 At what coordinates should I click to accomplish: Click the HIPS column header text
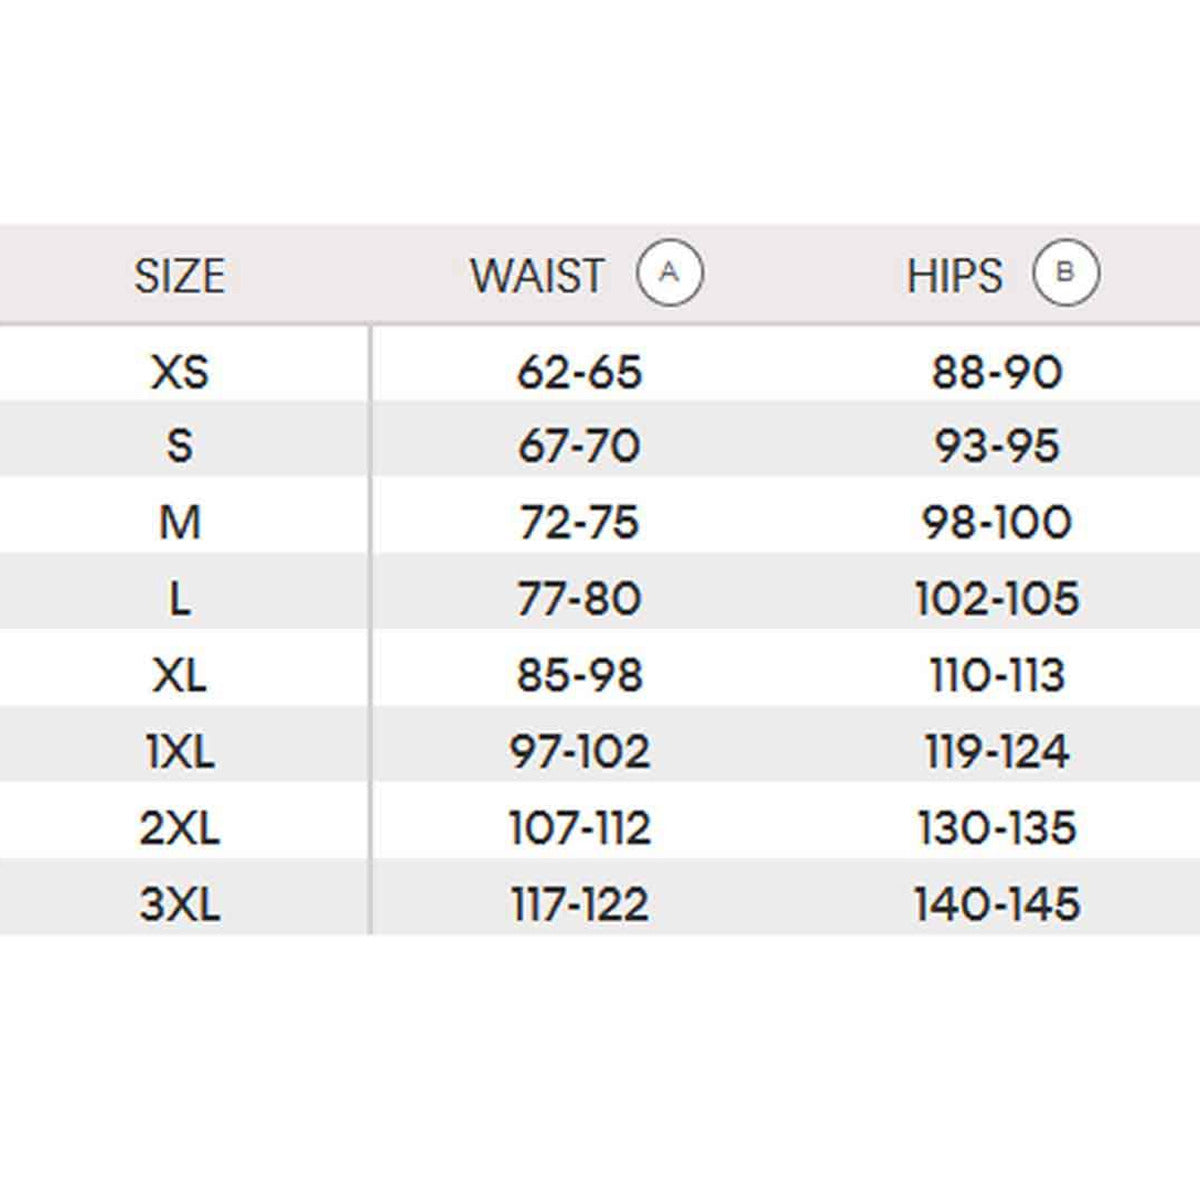pos(954,276)
